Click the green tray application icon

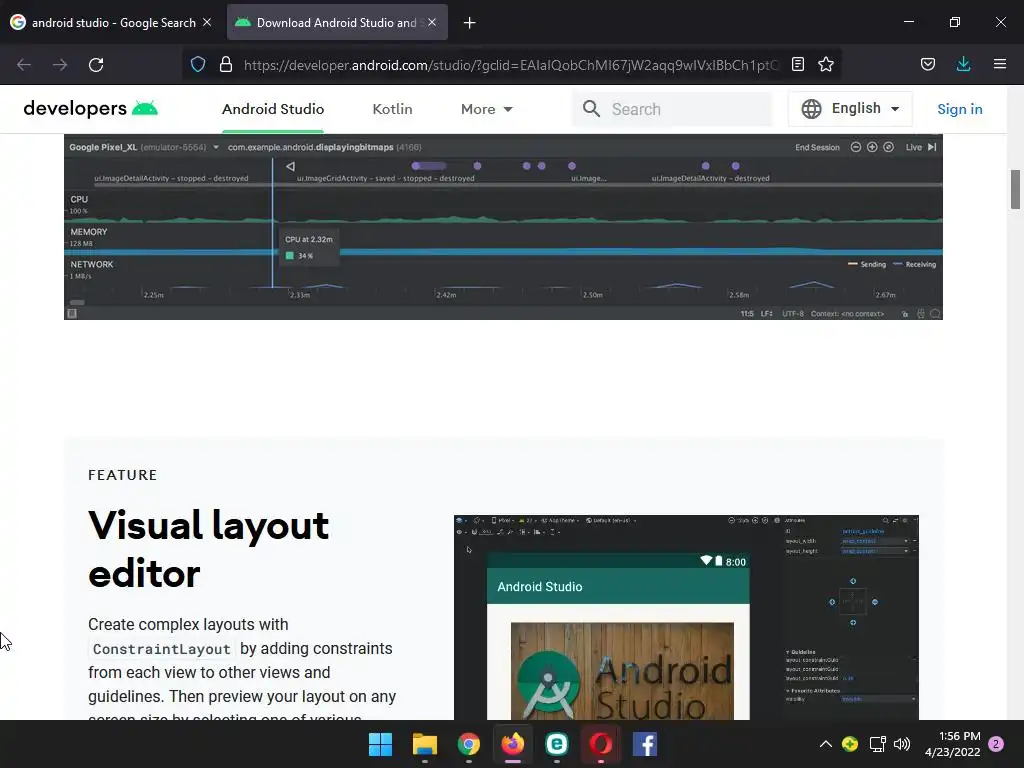pyautogui.click(x=850, y=744)
